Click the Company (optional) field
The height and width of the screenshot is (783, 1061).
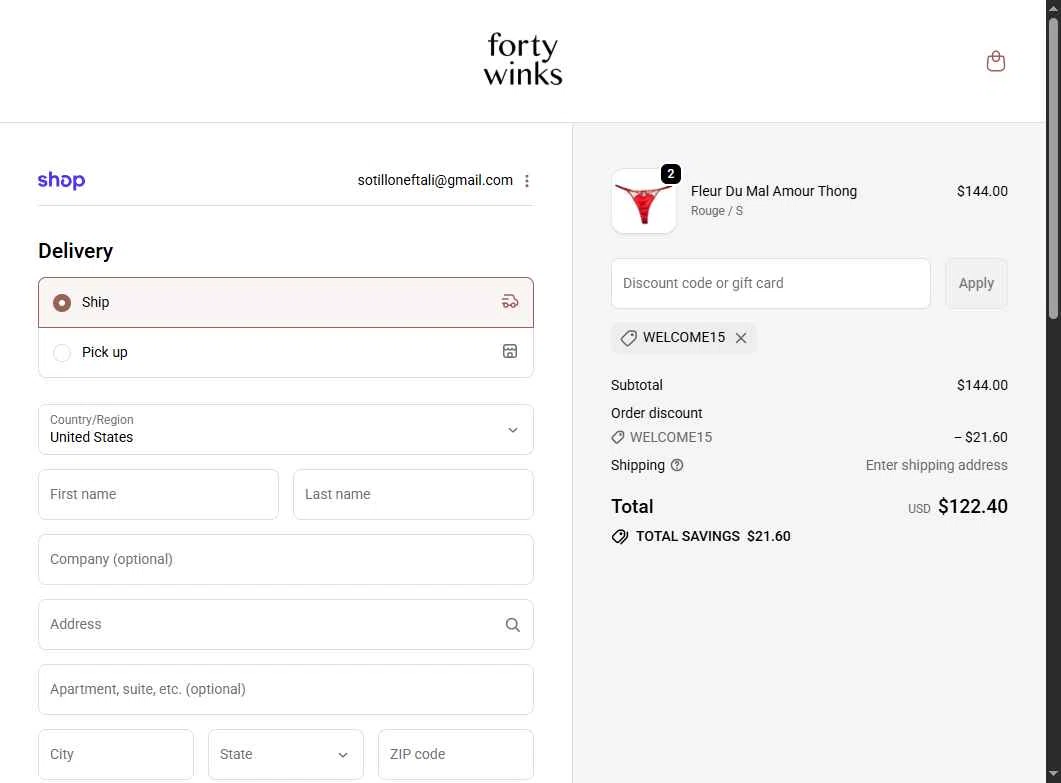286,560
